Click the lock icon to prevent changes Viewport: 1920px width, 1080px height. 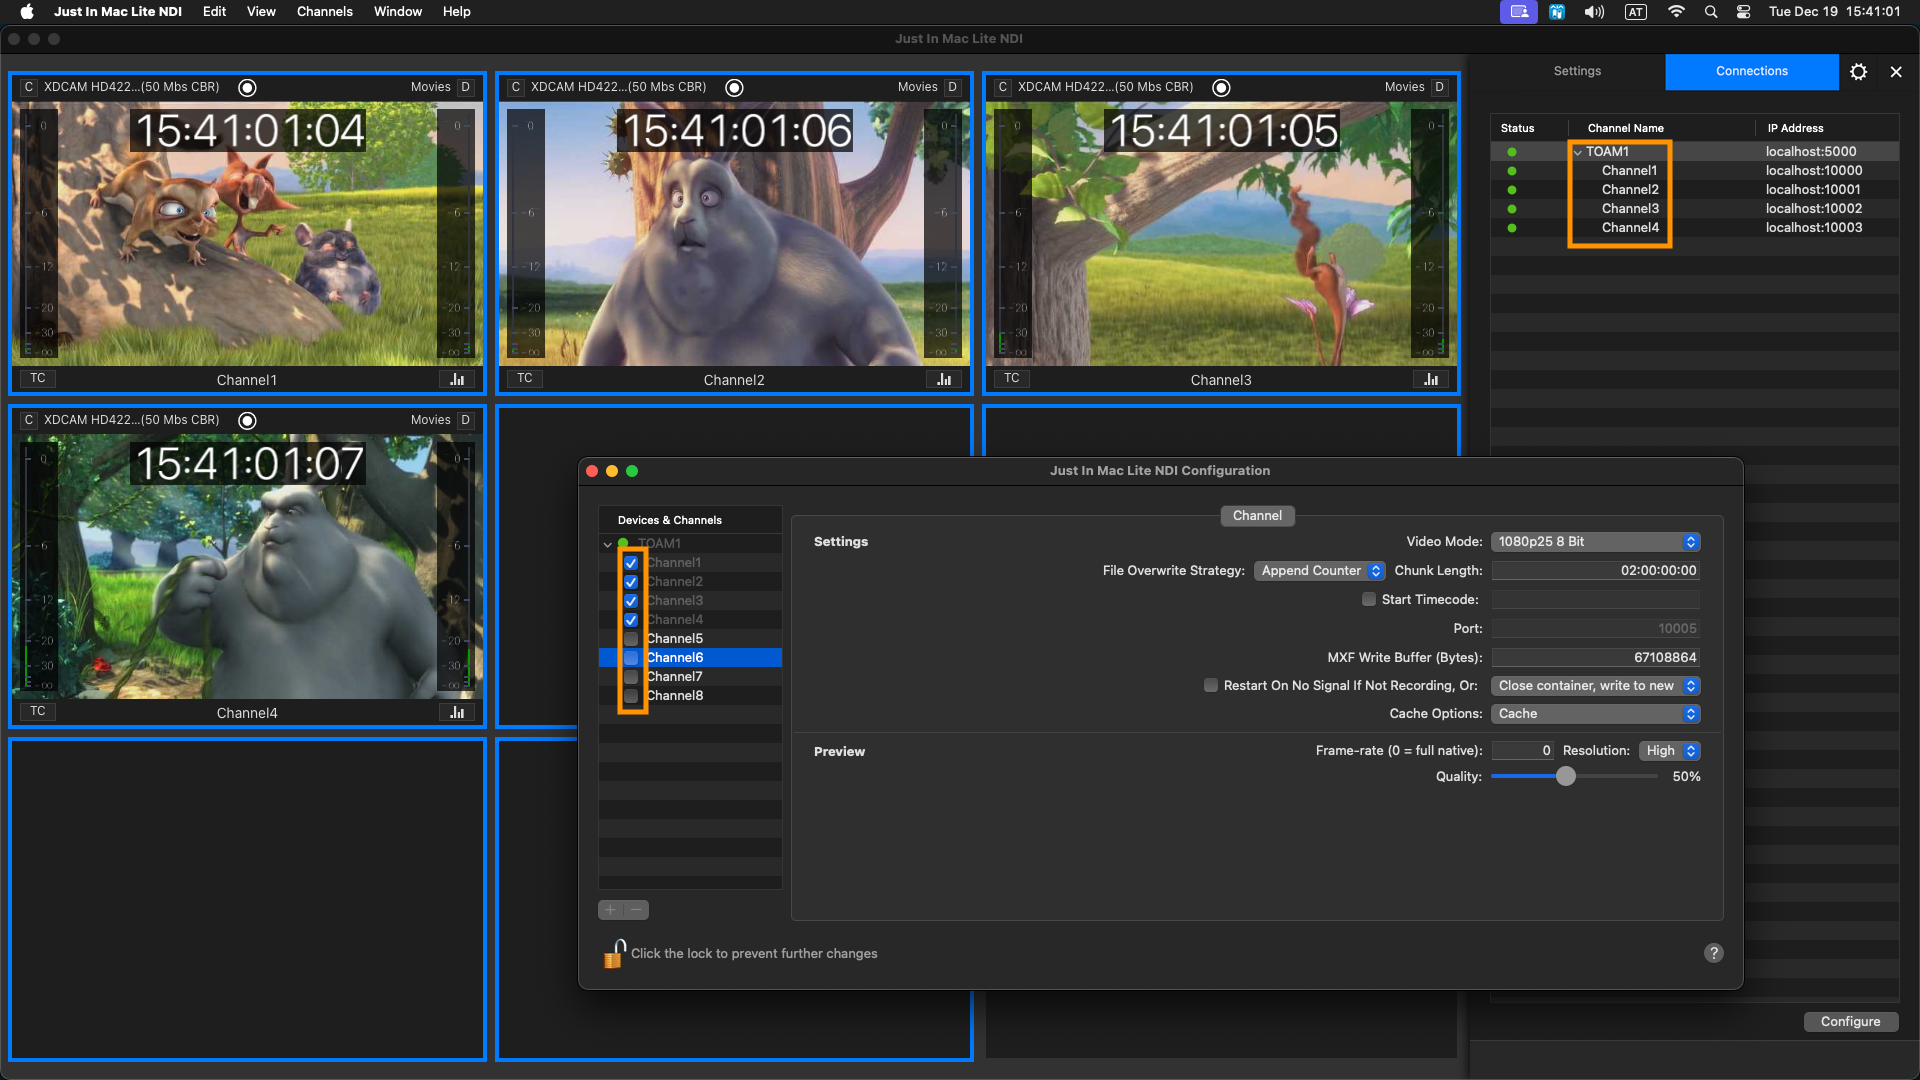point(614,953)
